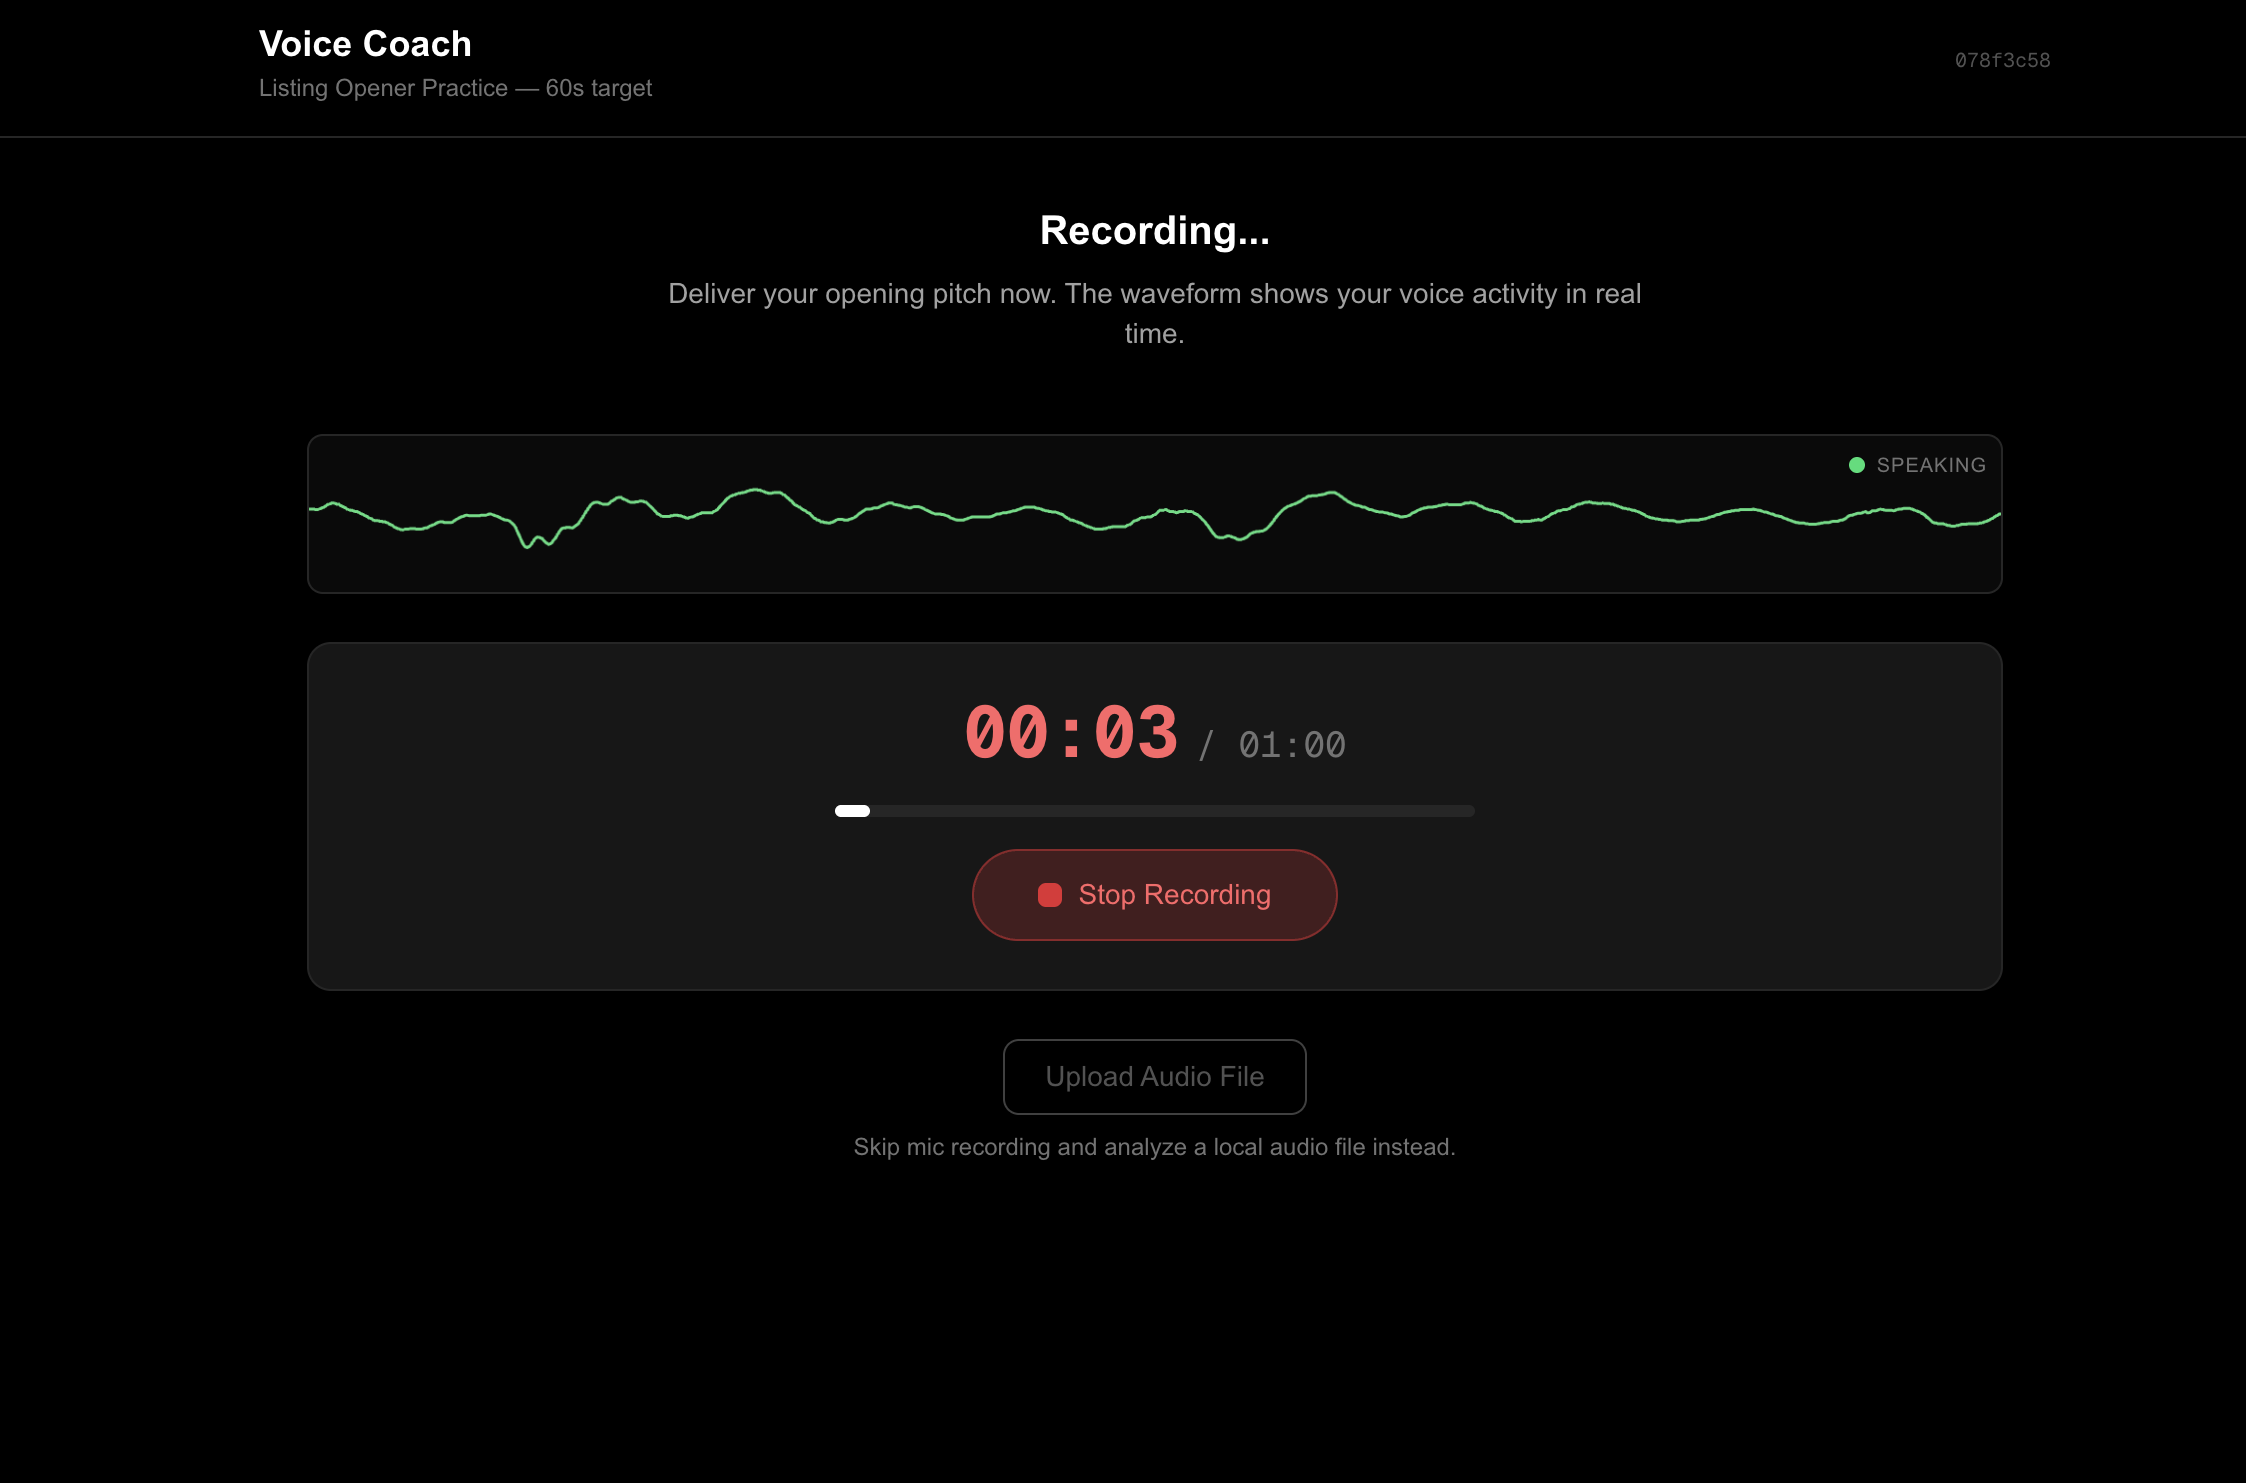The width and height of the screenshot is (2246, 1483).
Task: Click the deep waveform dip near left side
Action: click(528, 544)
